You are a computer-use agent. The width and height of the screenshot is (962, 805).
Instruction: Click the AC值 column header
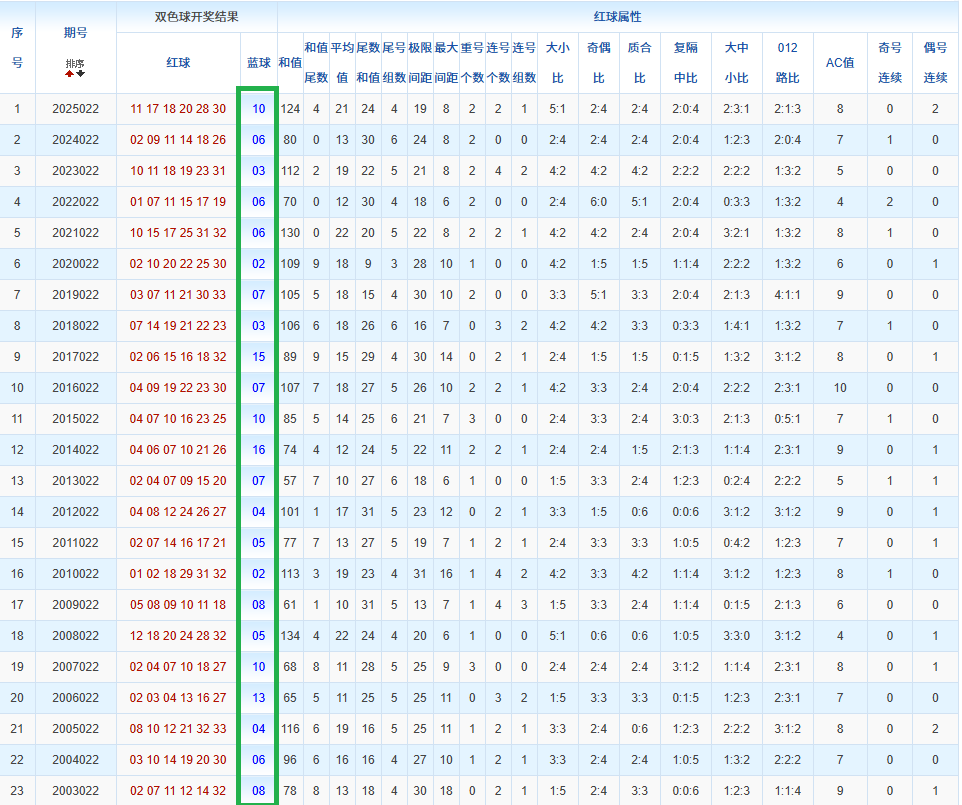pos(840,63)
